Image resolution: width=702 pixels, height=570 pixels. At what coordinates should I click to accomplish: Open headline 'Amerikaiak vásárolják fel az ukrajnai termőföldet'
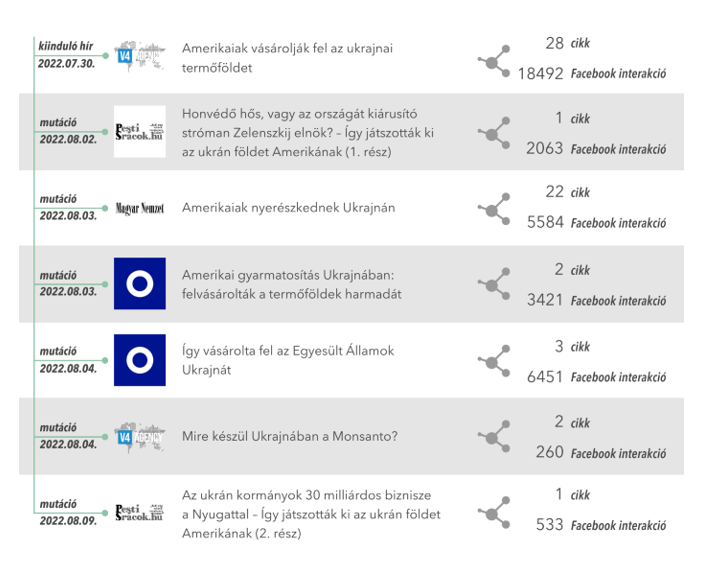tap(287, 58)
